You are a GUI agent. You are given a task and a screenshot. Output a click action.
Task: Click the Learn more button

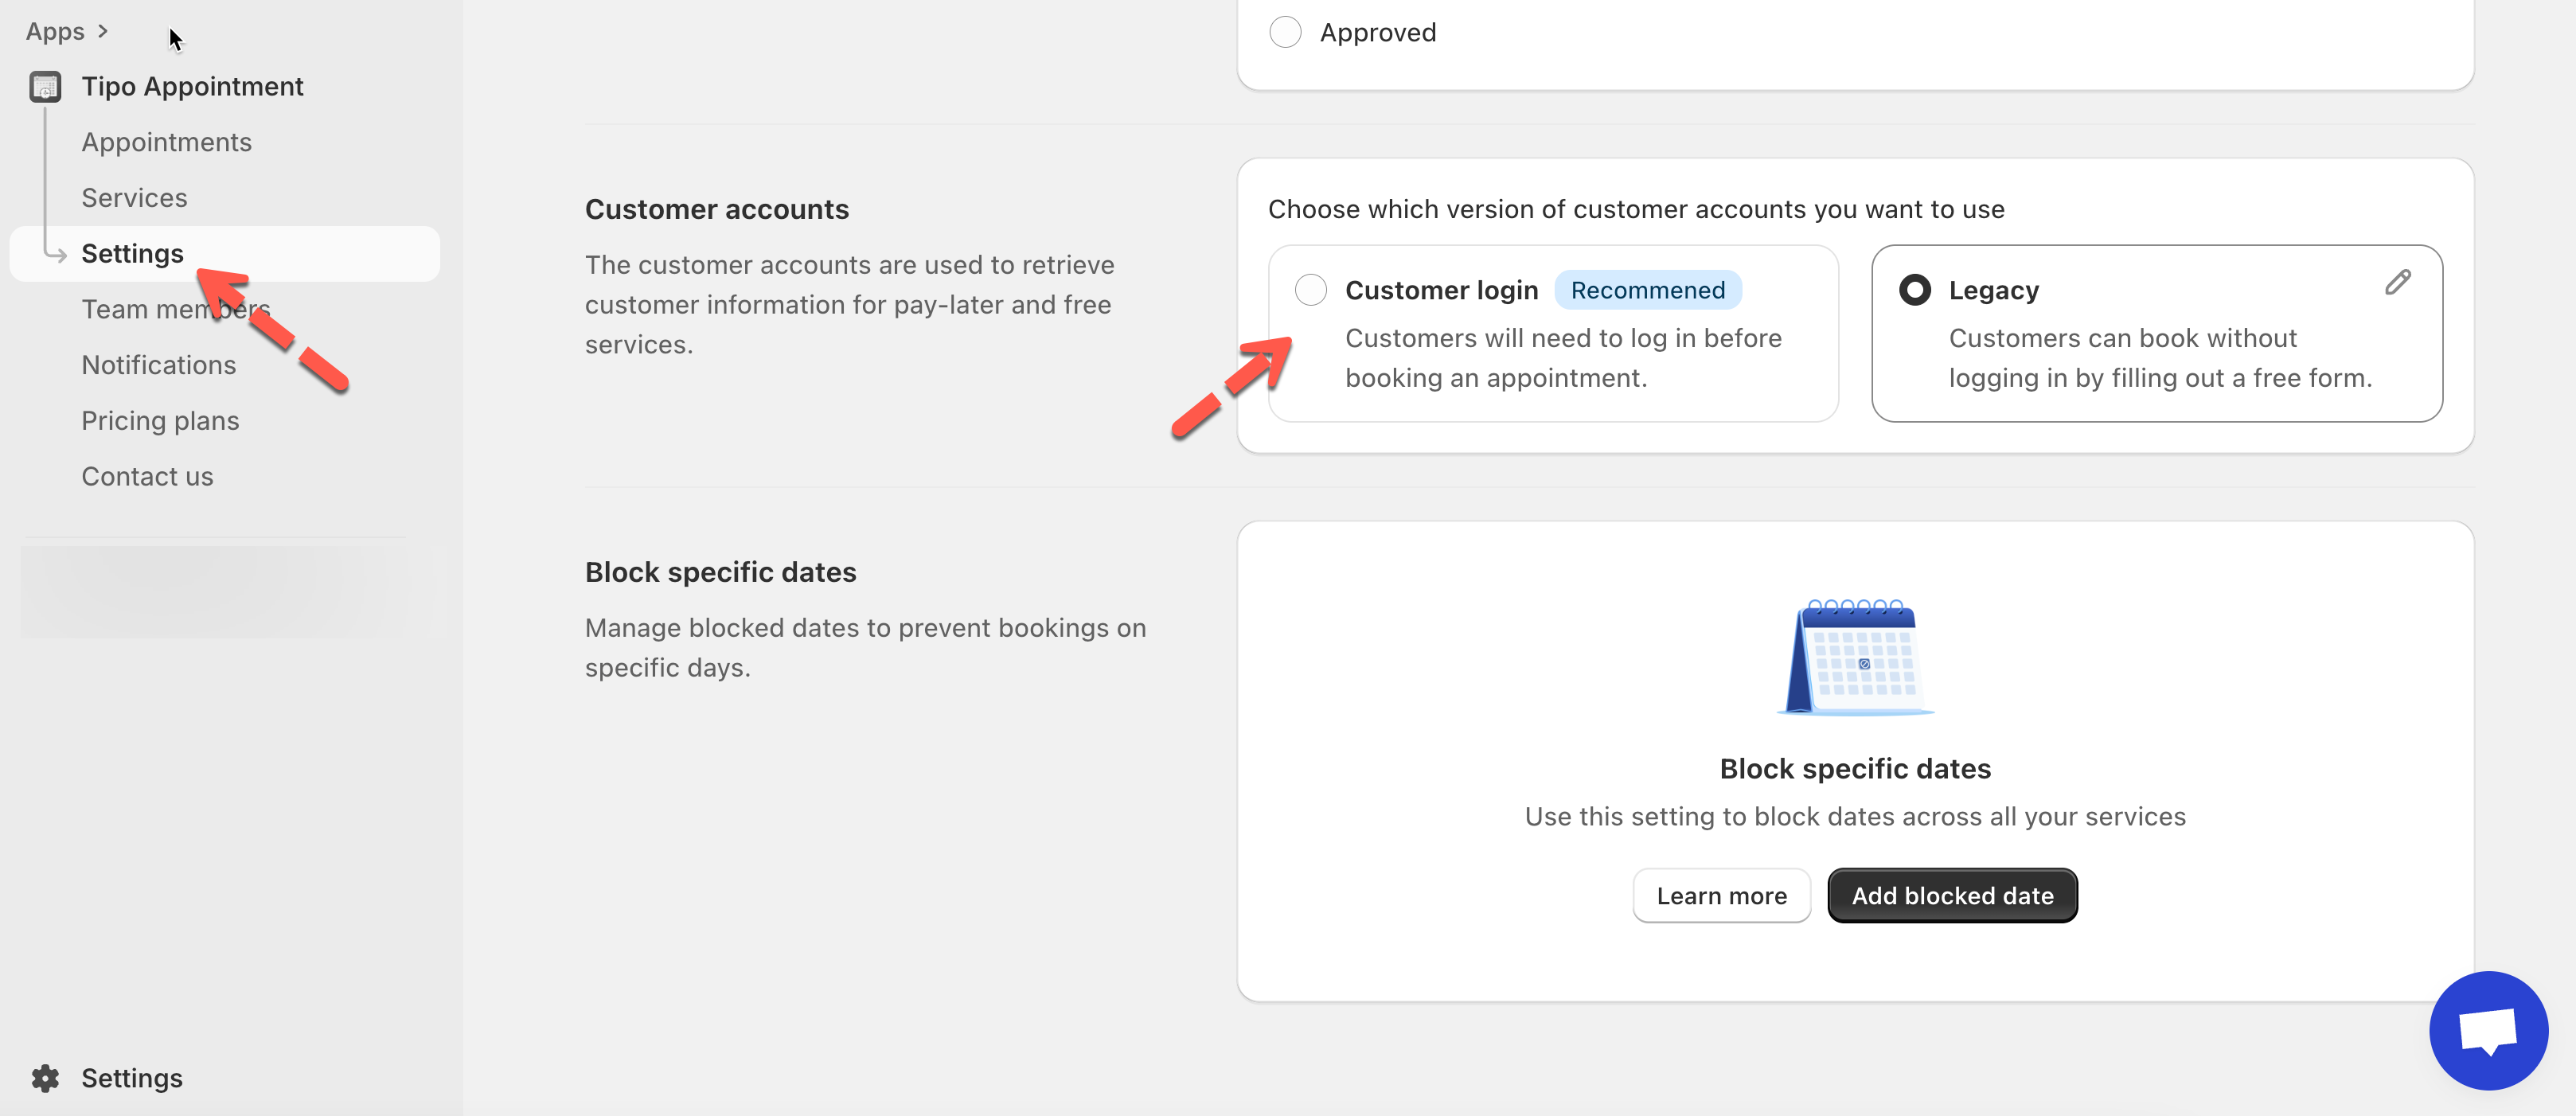pyautogui.click(x=1720, y=896)
